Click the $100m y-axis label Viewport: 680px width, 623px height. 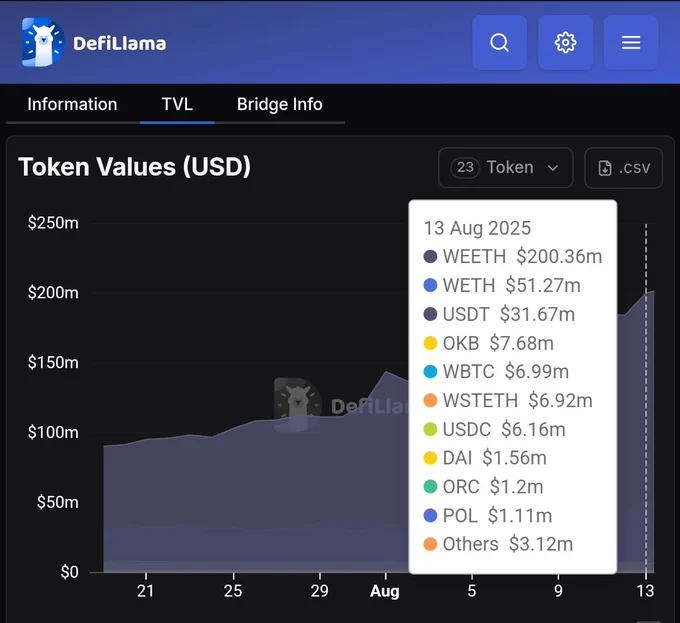coord(53,432)
